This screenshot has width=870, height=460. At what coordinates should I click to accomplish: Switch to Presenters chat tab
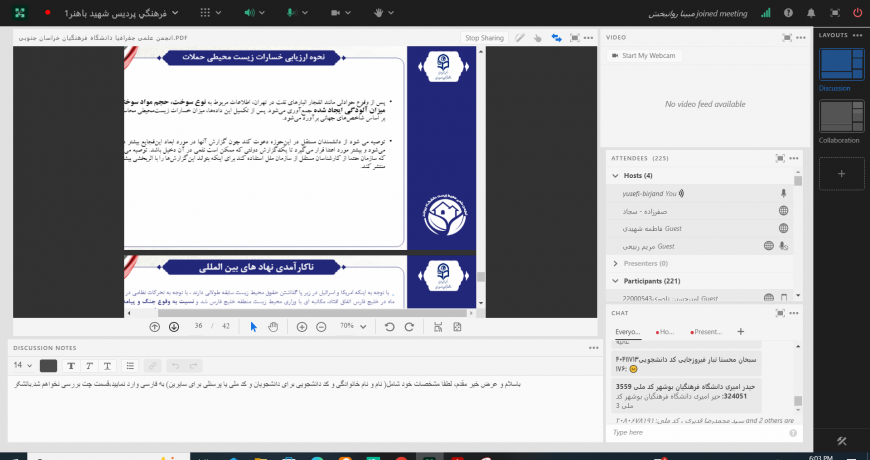707,332
